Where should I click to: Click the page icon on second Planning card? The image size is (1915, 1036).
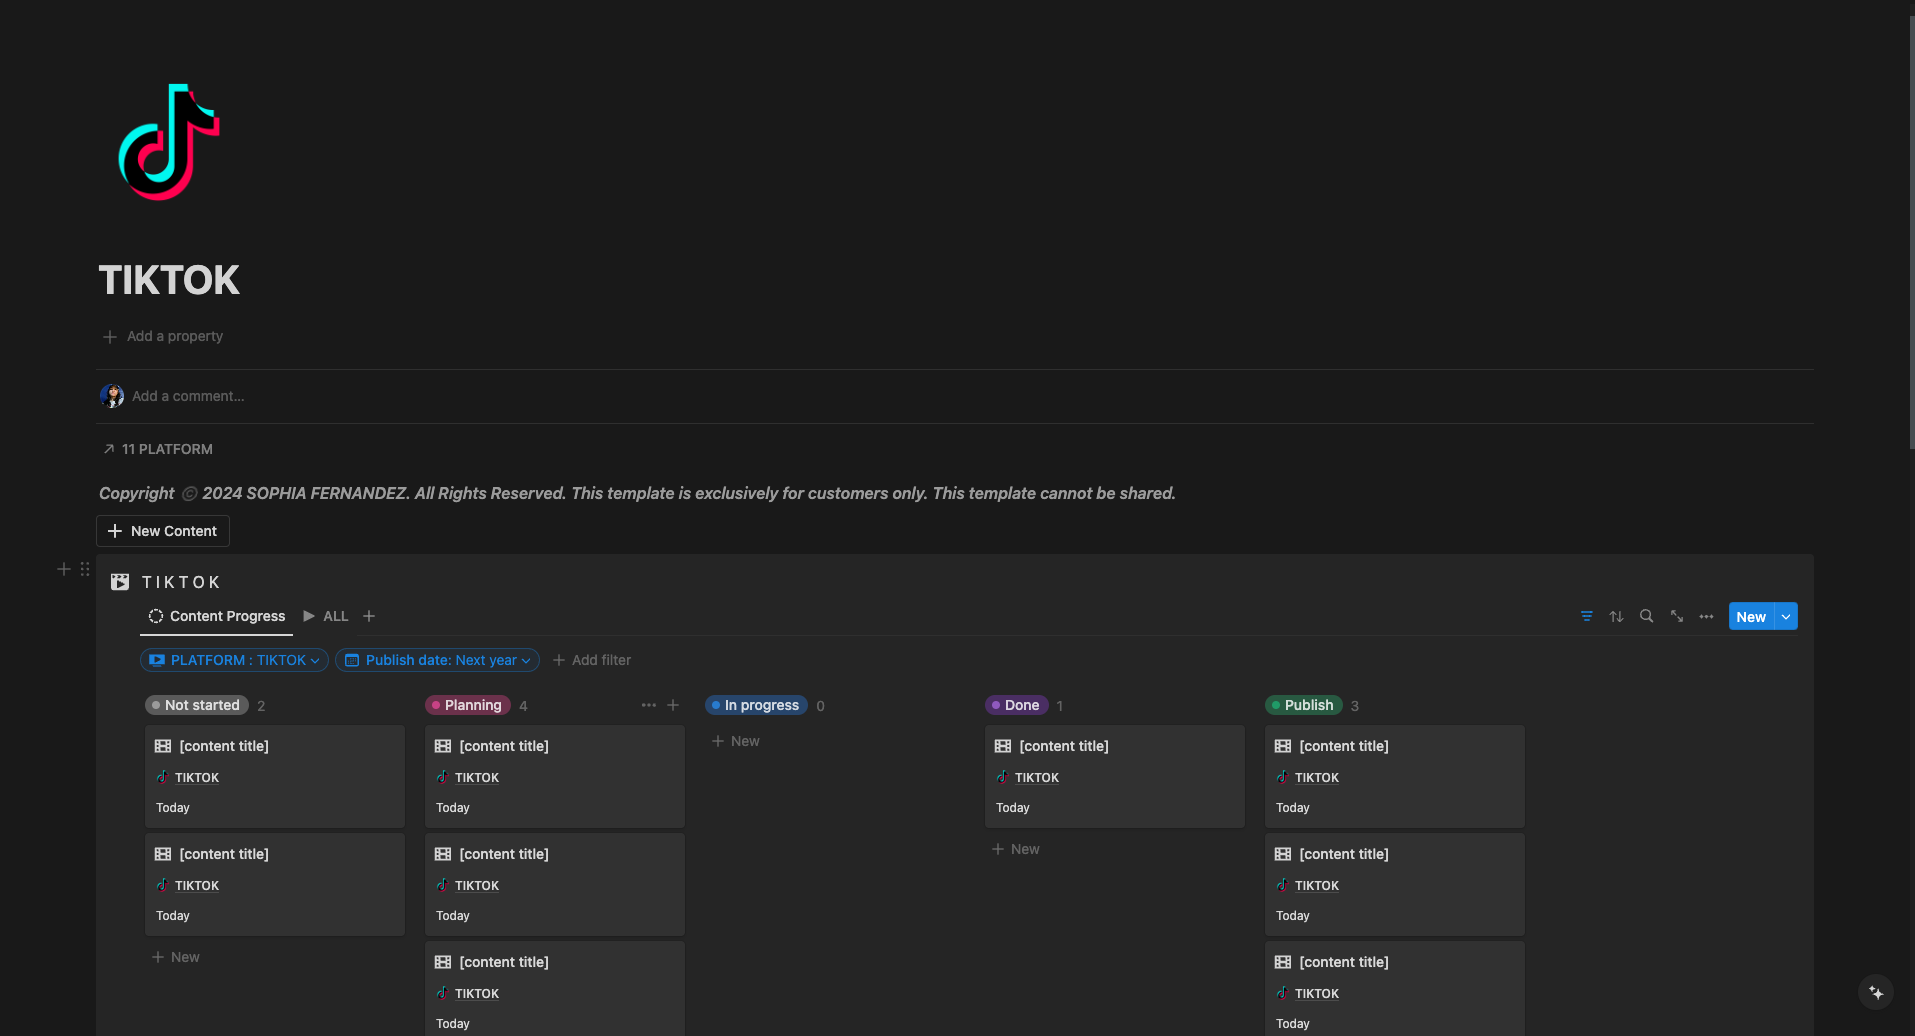443,854
